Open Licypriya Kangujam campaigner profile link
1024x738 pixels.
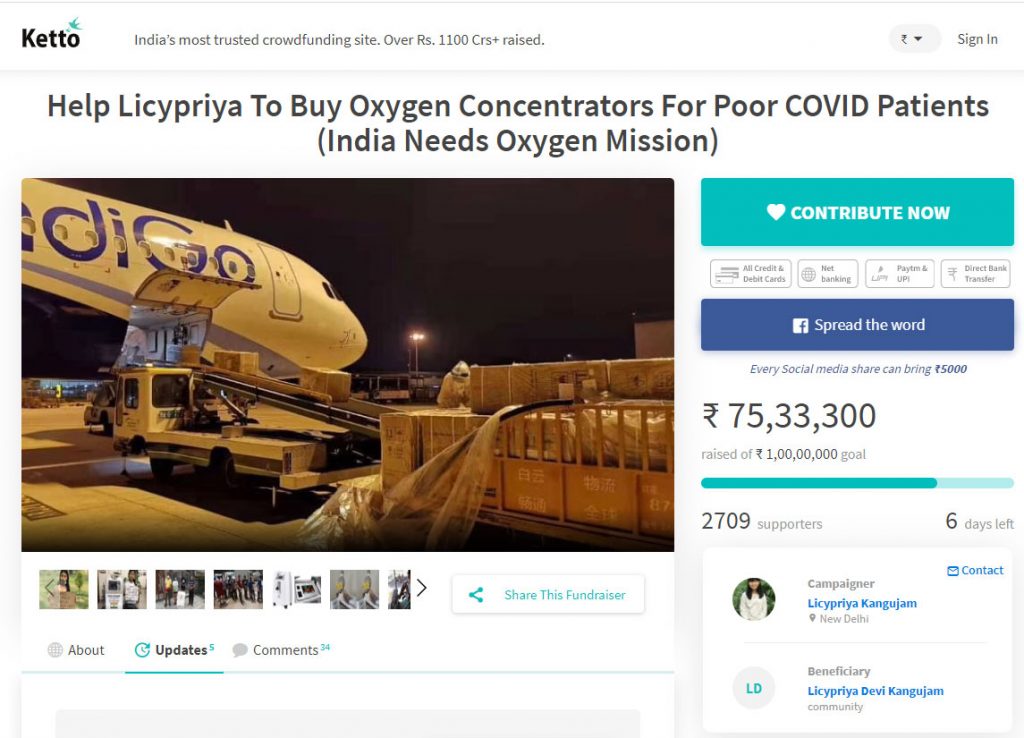click(861, 603)
